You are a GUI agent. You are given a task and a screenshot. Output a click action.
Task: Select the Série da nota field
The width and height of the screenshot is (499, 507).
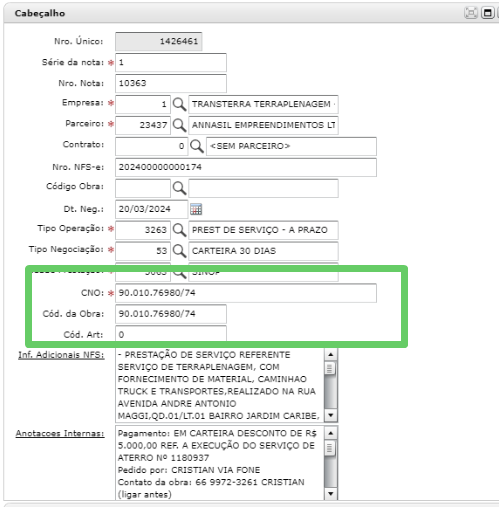coord(171,63)
